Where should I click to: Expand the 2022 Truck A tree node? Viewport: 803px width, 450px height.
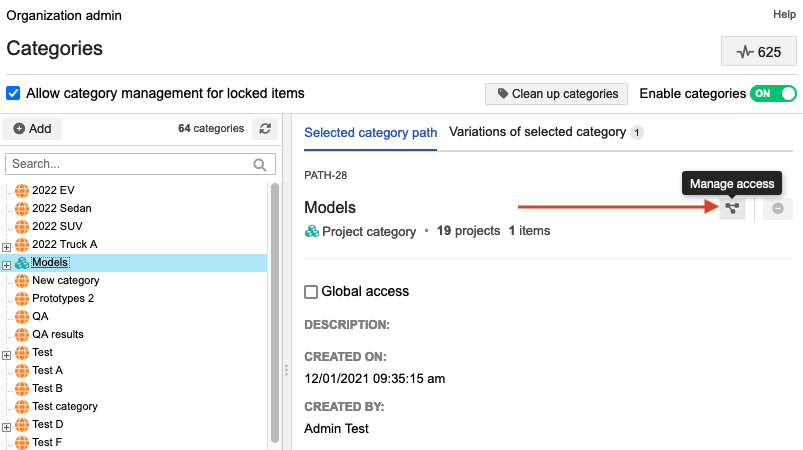[7, 246]
